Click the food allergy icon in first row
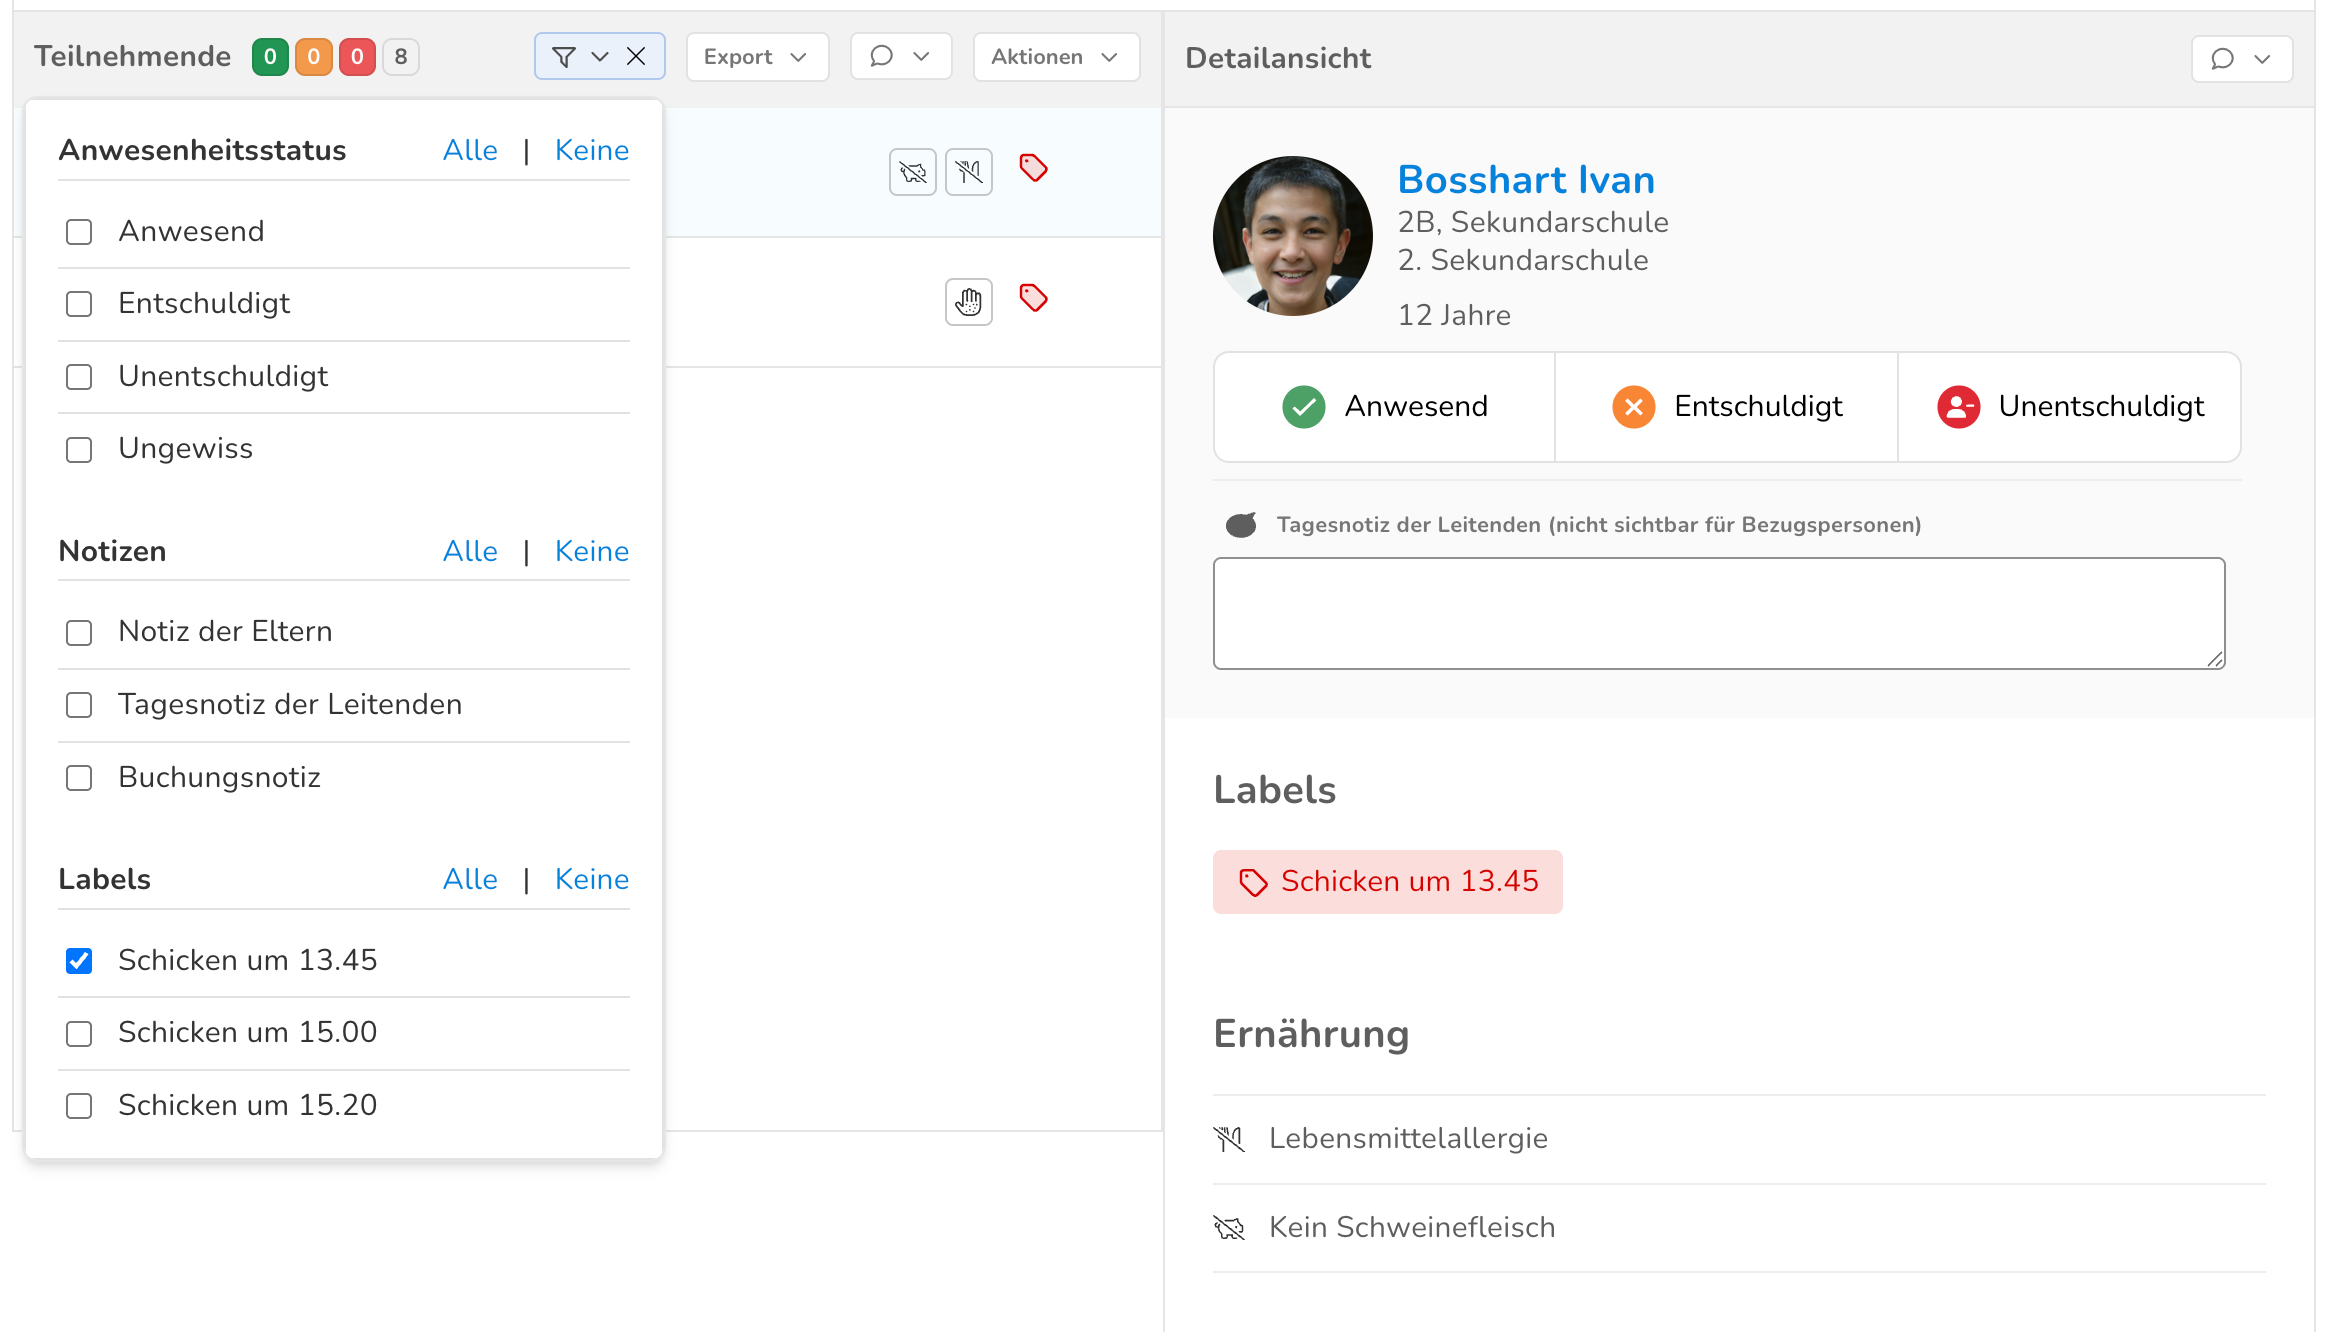 (969, 172)
